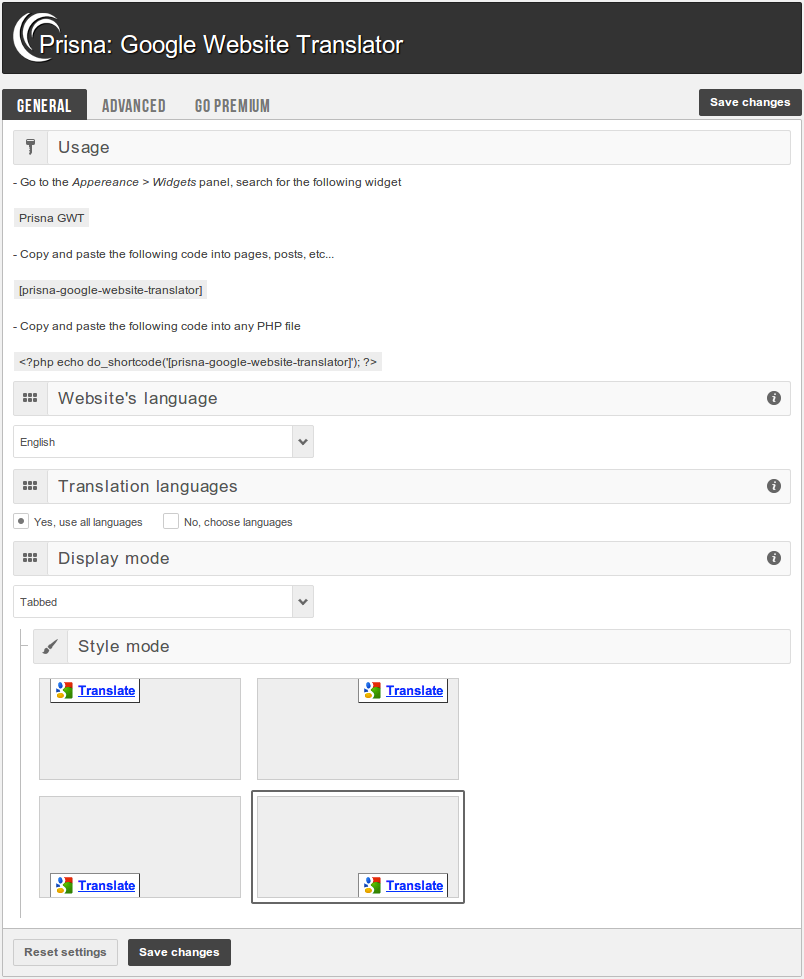
Task: Select 'Yes, use all languages' option
Action: (21, 521)
